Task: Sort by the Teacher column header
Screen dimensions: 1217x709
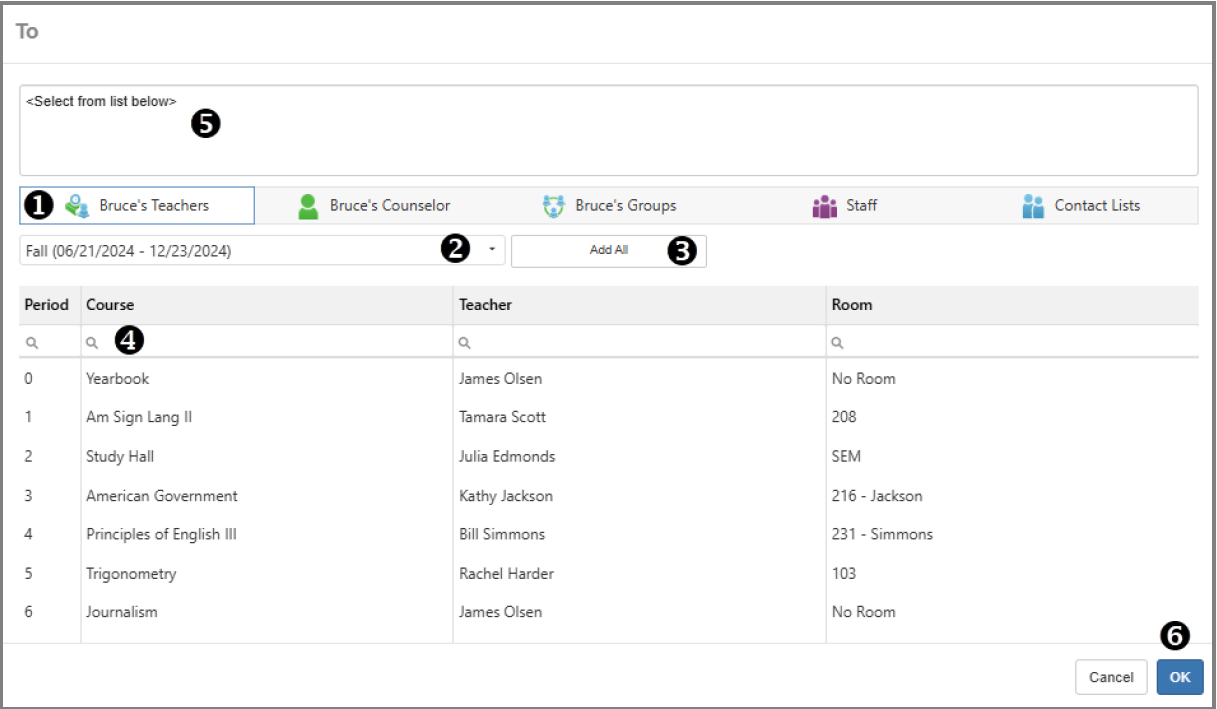Action: point(485,305)
